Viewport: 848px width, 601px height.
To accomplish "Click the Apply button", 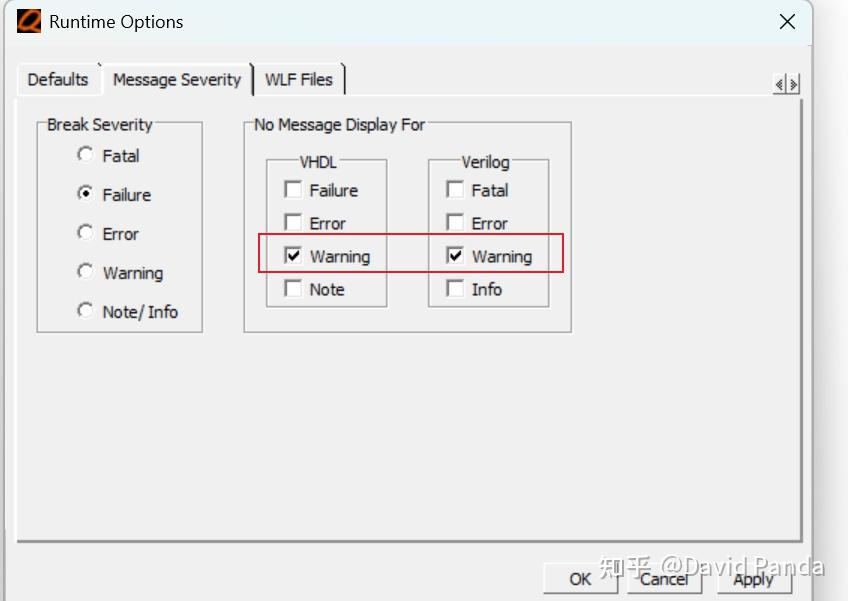I will (x=754, y=579).
